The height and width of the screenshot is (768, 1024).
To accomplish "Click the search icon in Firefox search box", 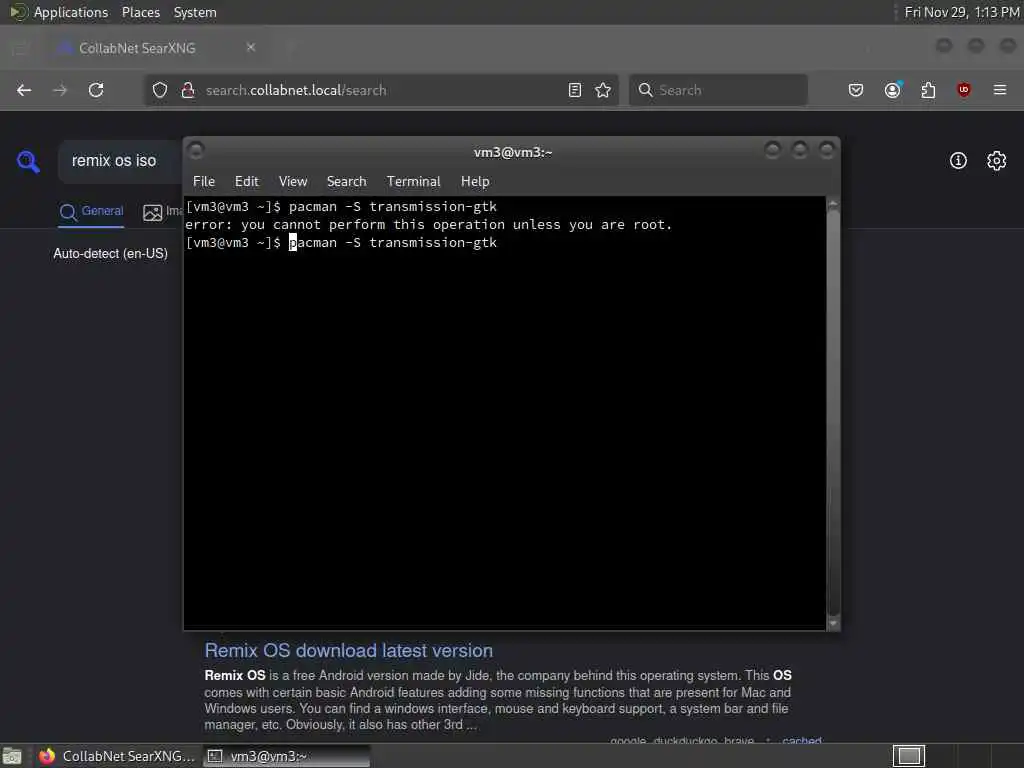I will click(645, 90).
